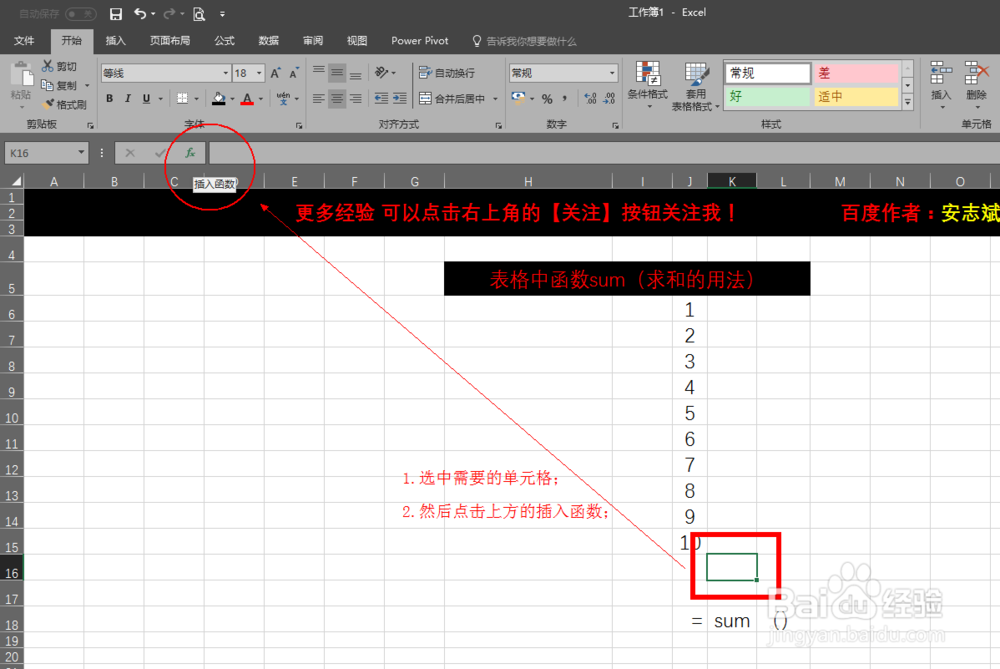The width and height of the screenshot is (1000, 669).
Task: Switch to the 数据 (Data) tab
Action: coord(268,41)
